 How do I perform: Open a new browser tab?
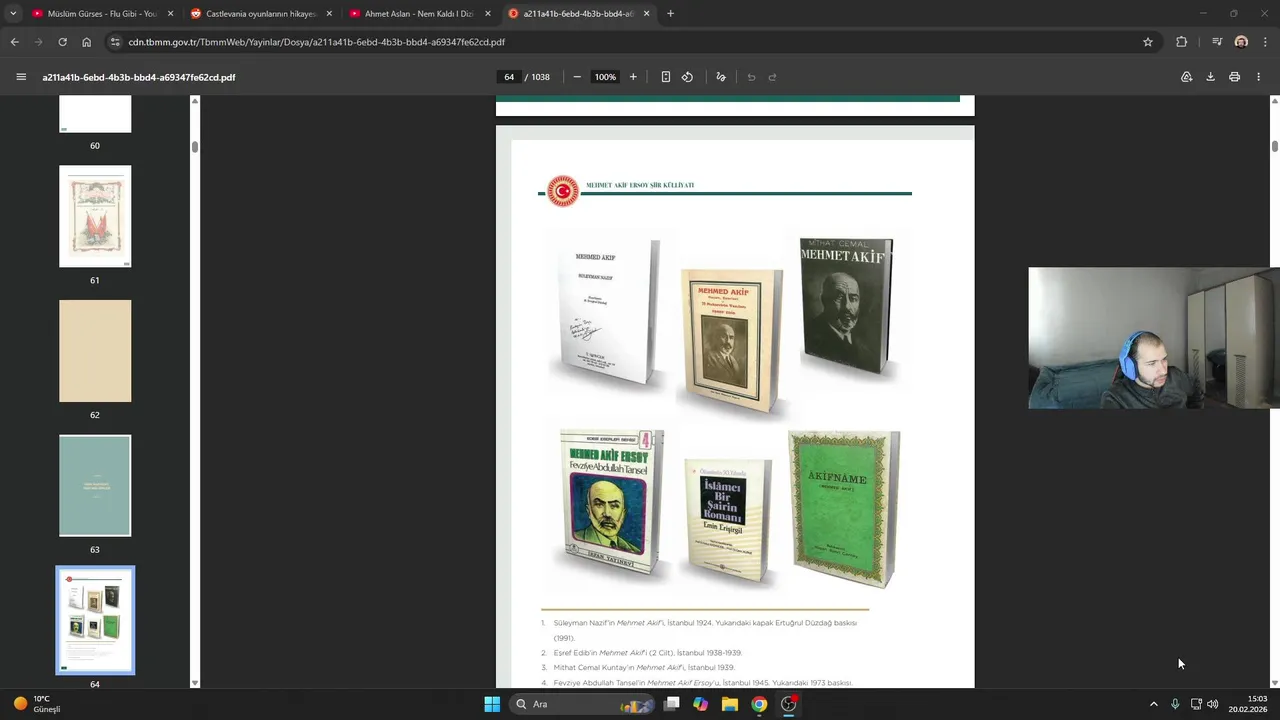tap(670, 14)
